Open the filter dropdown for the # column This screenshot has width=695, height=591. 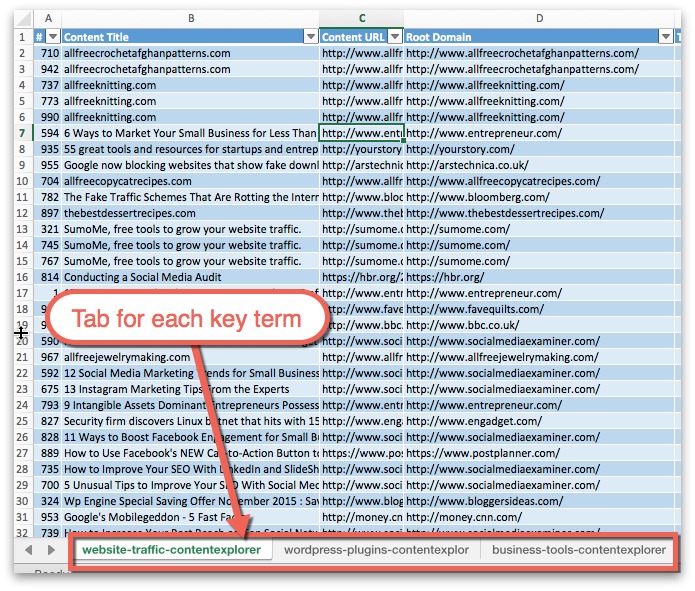53,37
